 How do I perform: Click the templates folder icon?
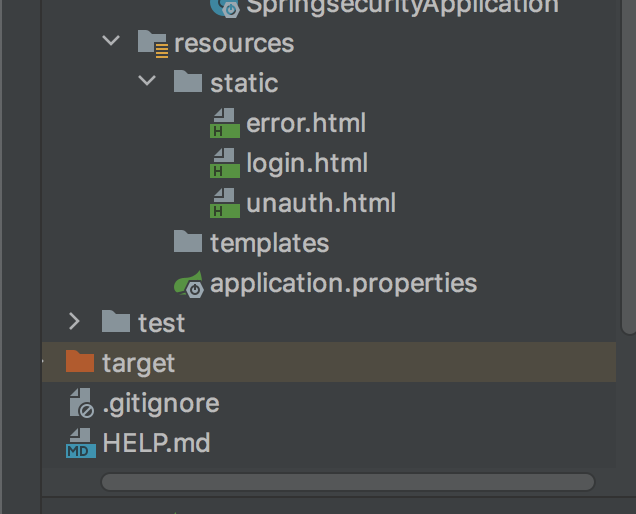click(188, 242)
